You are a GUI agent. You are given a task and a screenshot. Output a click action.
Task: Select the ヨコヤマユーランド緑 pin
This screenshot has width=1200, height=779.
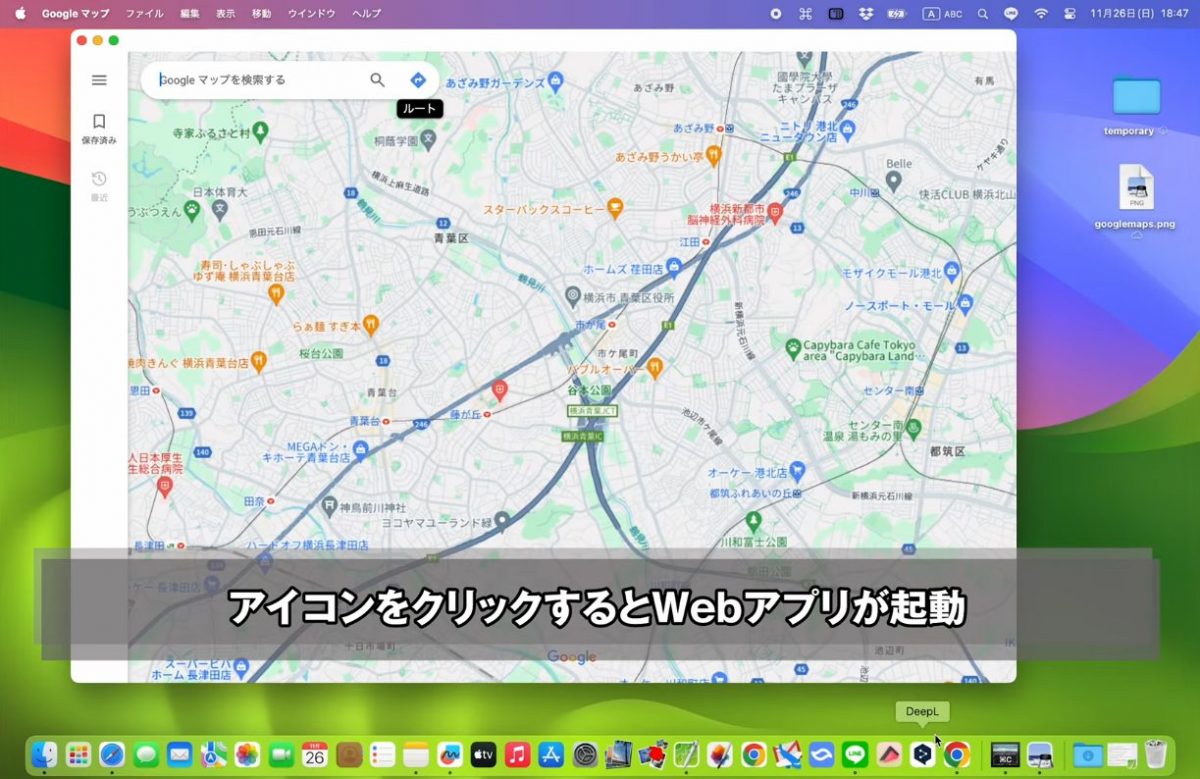click(x=503, y=520)
